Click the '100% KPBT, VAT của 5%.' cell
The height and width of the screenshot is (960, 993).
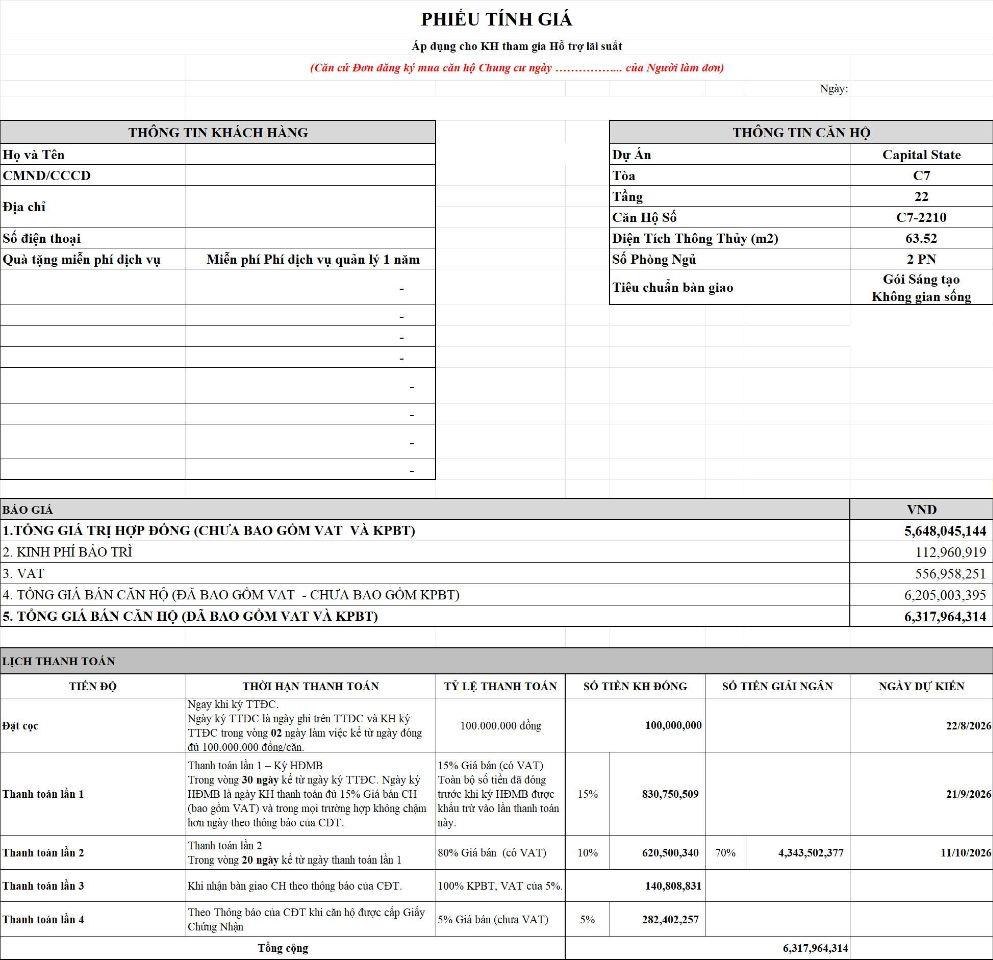[x=500, y=885]
